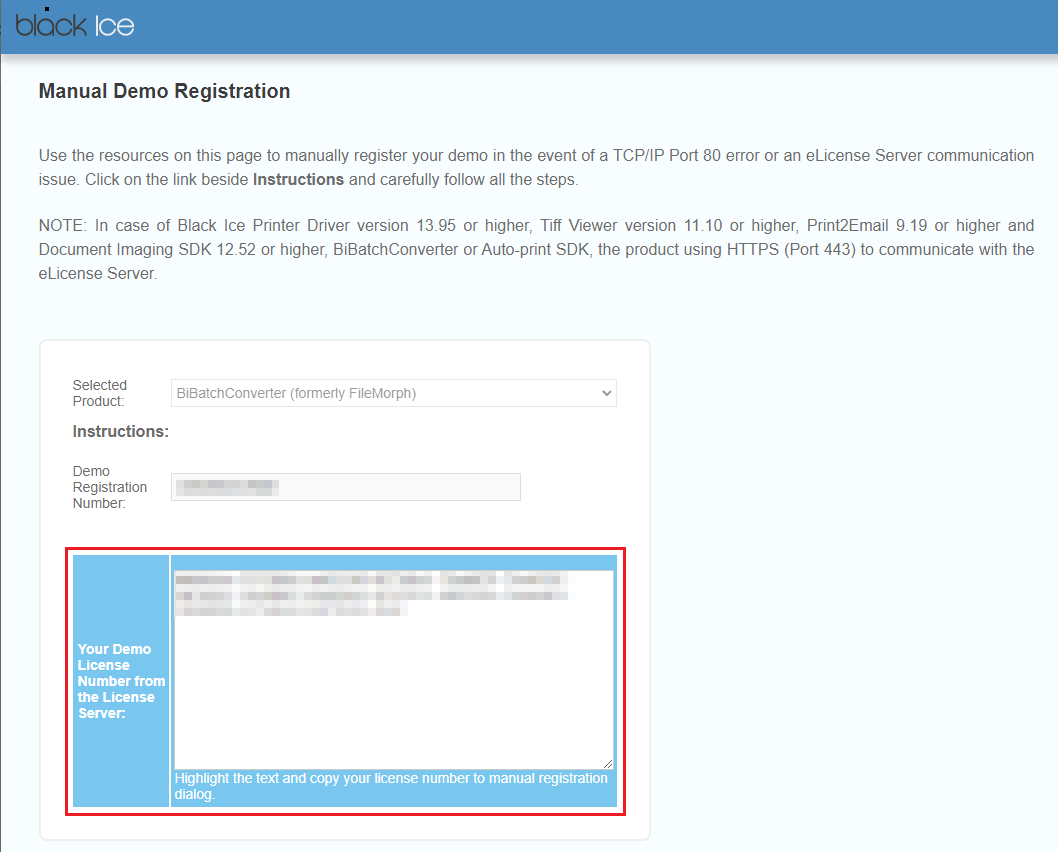Image resolution: width=1058 pixels, height=852 pixels.
Task: Click the Selected Product: label
Action: coord(100,393)
